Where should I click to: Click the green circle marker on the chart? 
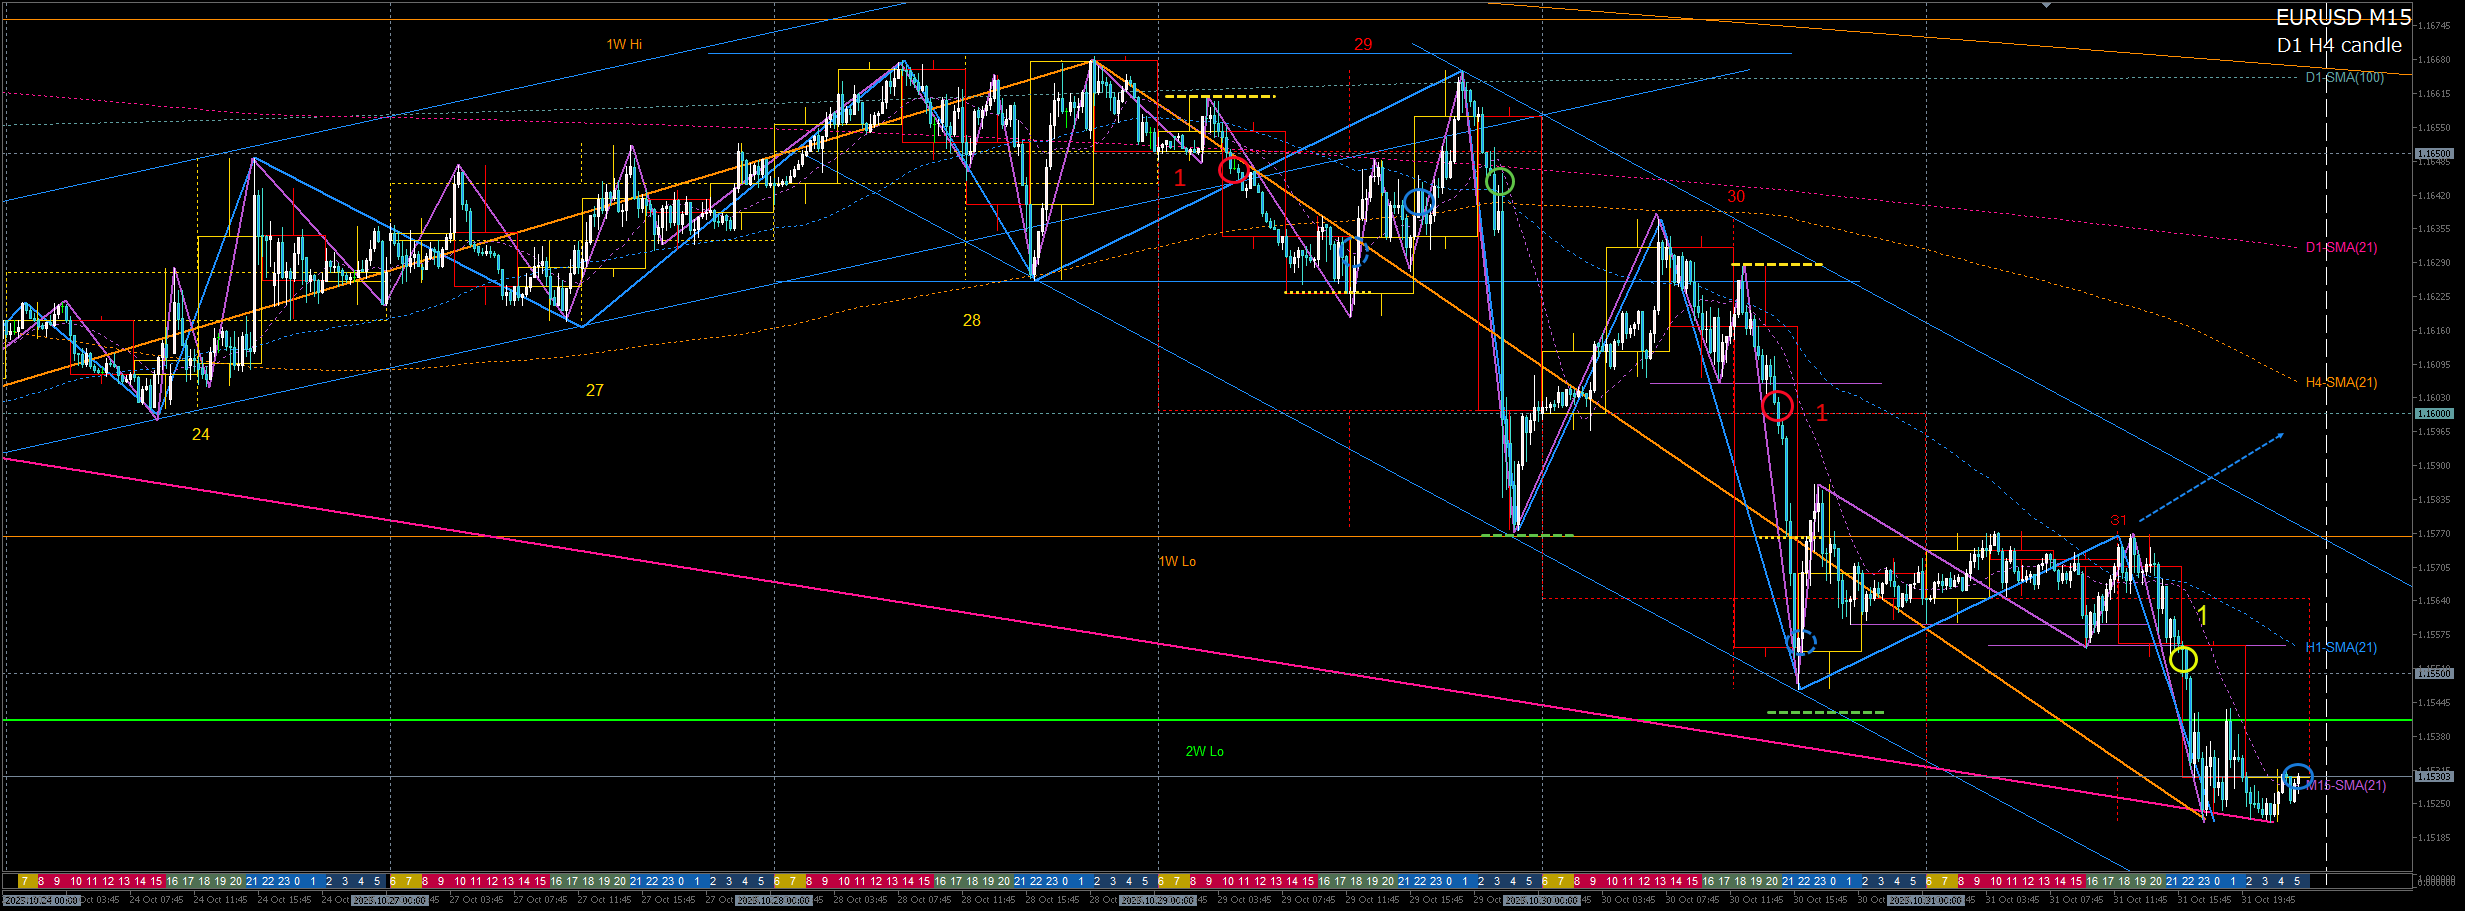[1500, 182]
